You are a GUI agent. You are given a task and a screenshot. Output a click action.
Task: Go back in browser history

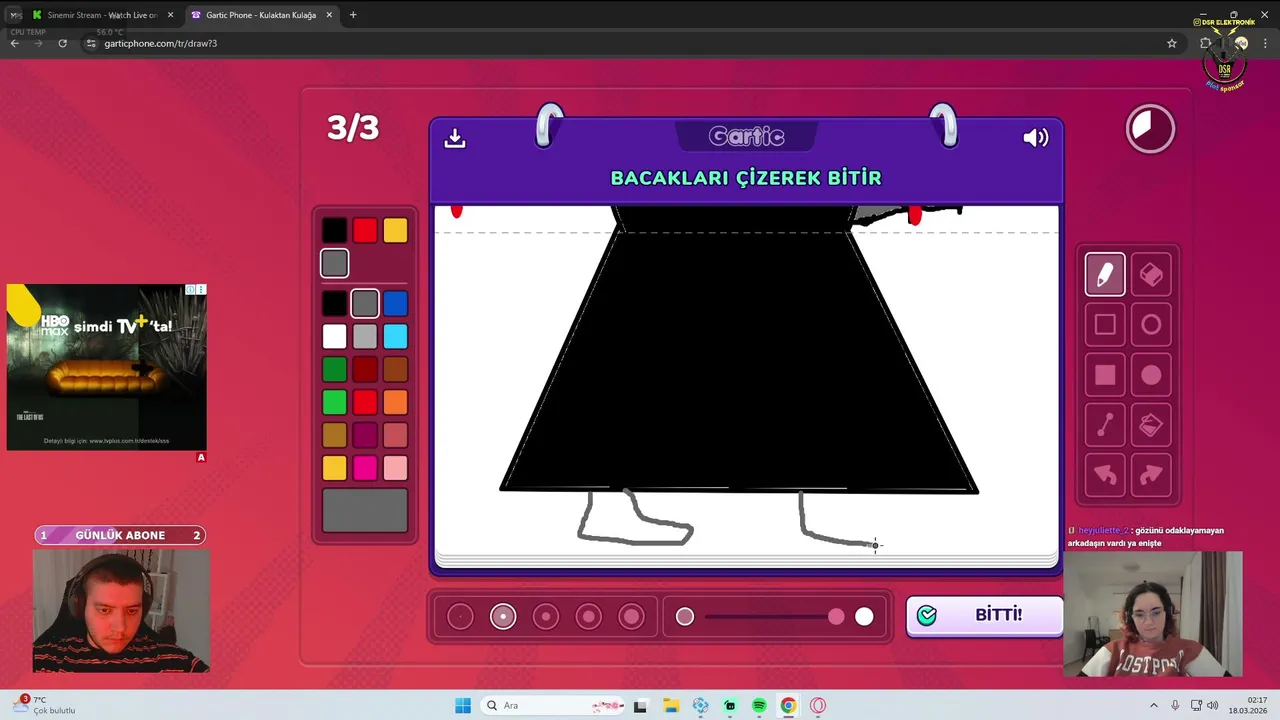(x=15, y=43)
